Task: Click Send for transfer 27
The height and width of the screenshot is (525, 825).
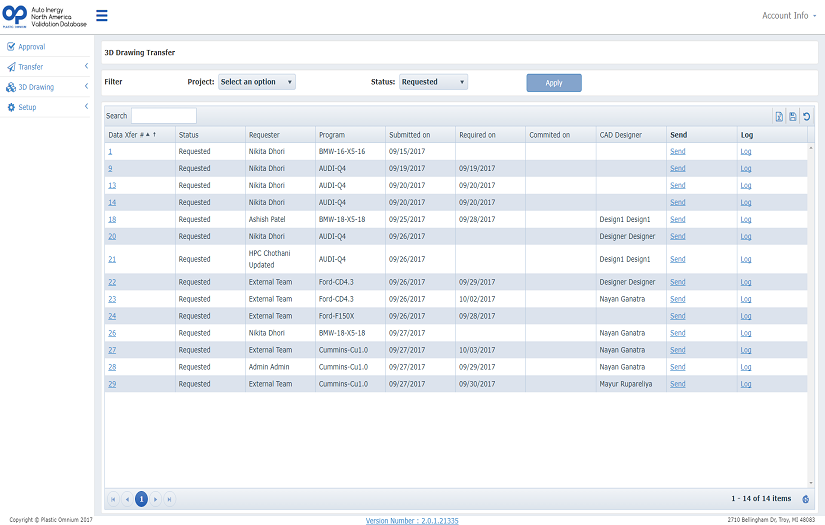Action: click(678, 350)
